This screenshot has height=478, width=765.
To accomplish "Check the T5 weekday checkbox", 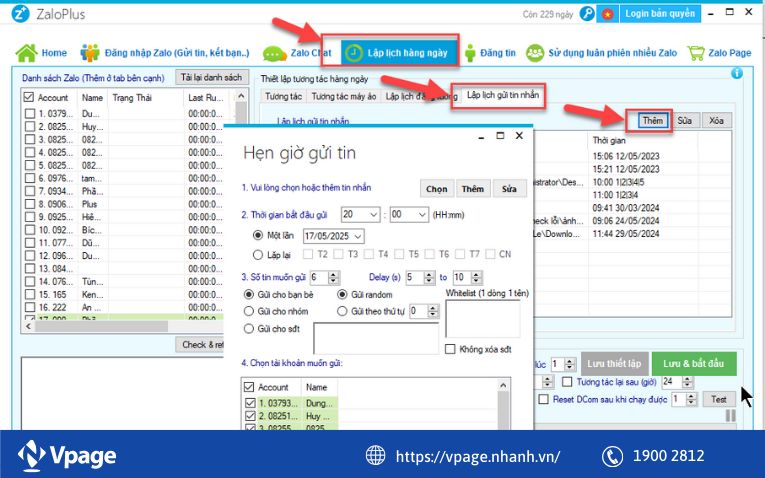I will tap(399, 254).
